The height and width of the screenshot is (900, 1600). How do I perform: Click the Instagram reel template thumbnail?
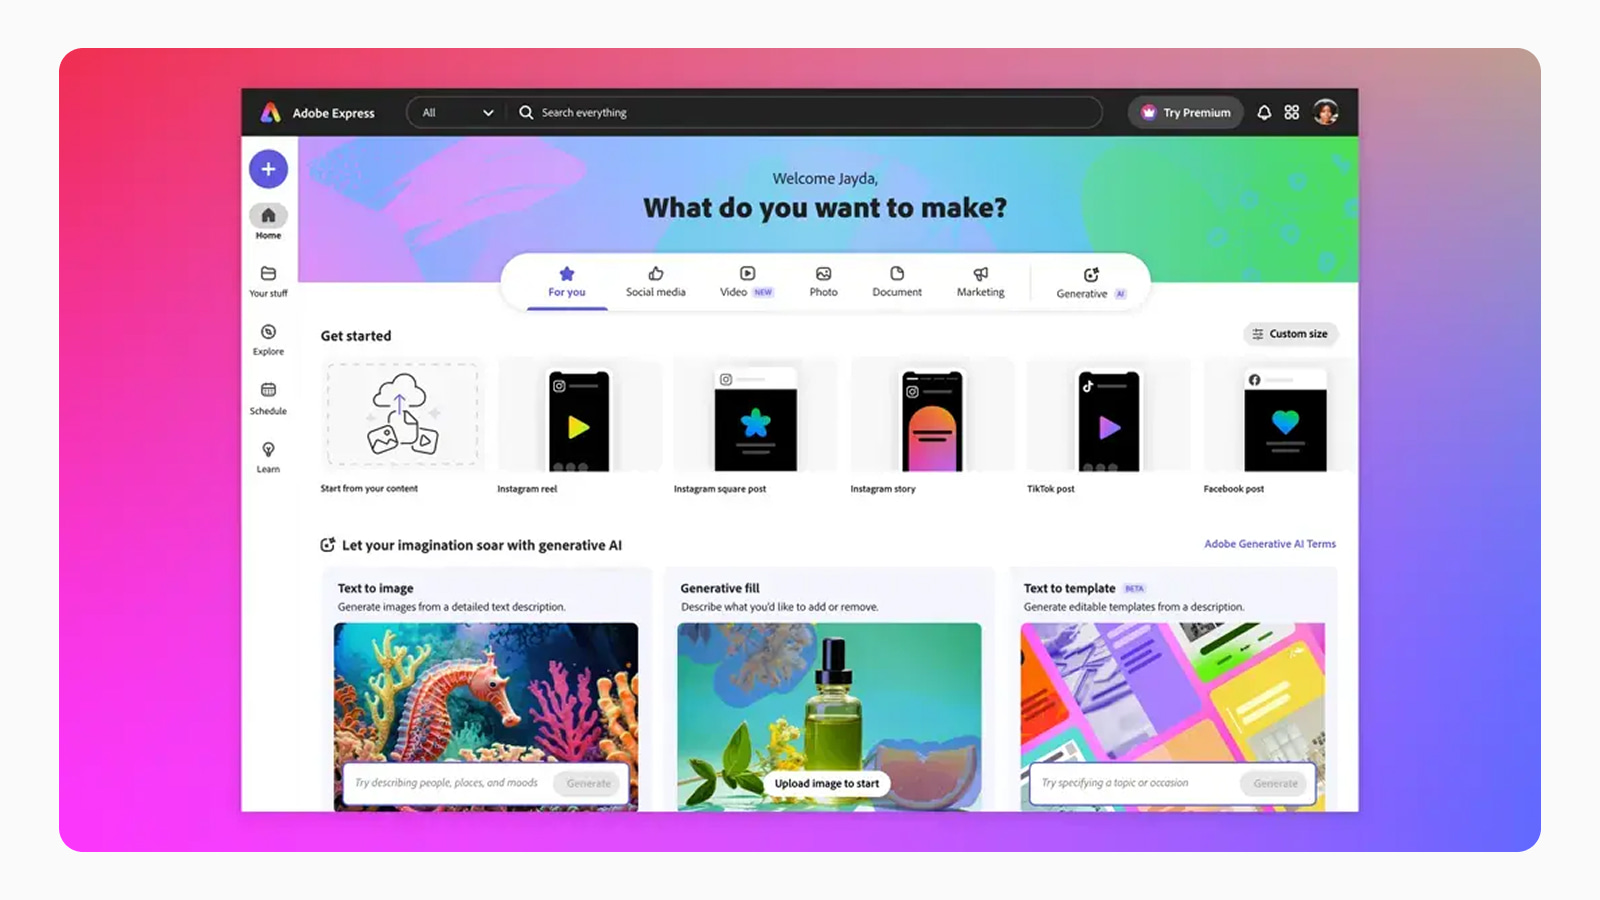(x=580, y=420)
